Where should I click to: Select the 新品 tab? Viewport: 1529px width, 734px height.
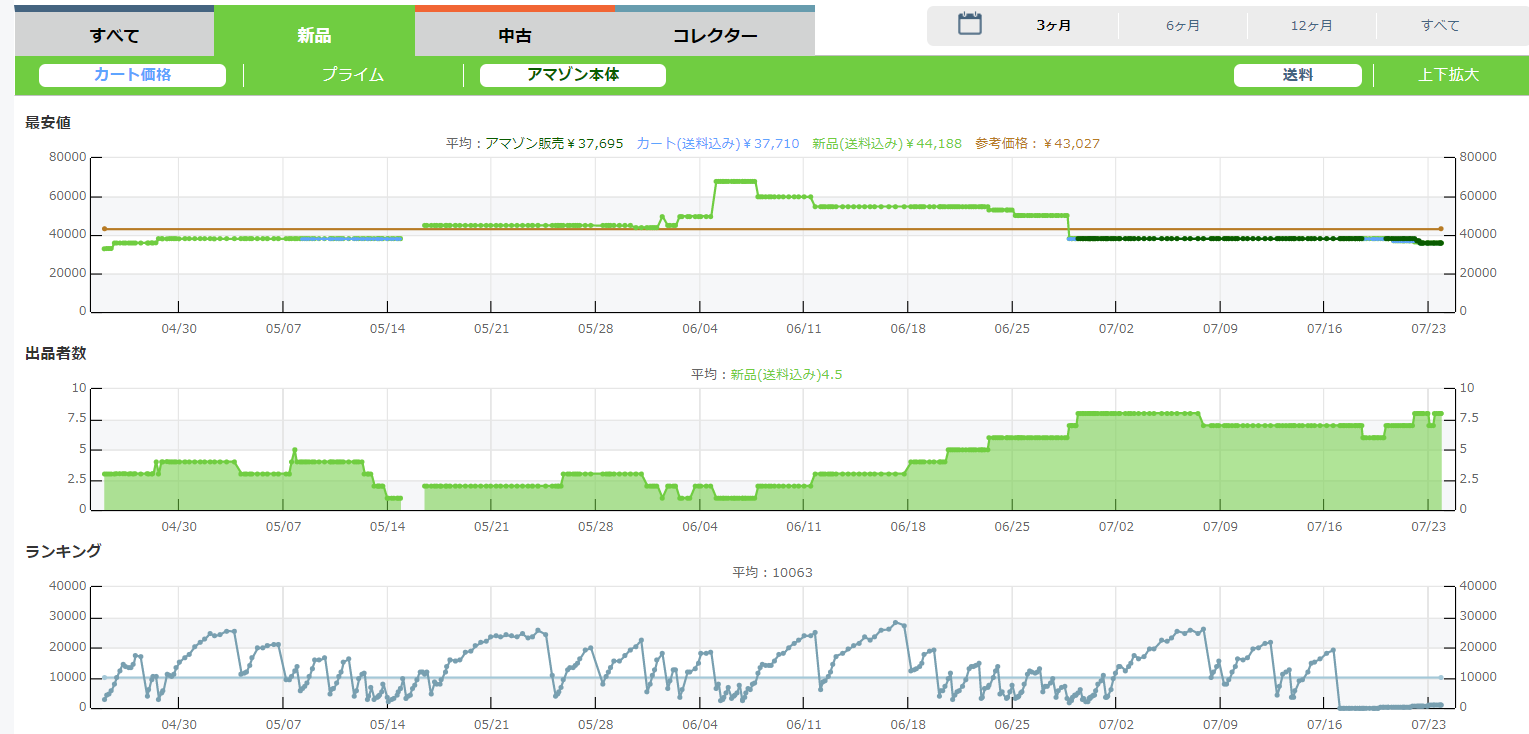314,36
